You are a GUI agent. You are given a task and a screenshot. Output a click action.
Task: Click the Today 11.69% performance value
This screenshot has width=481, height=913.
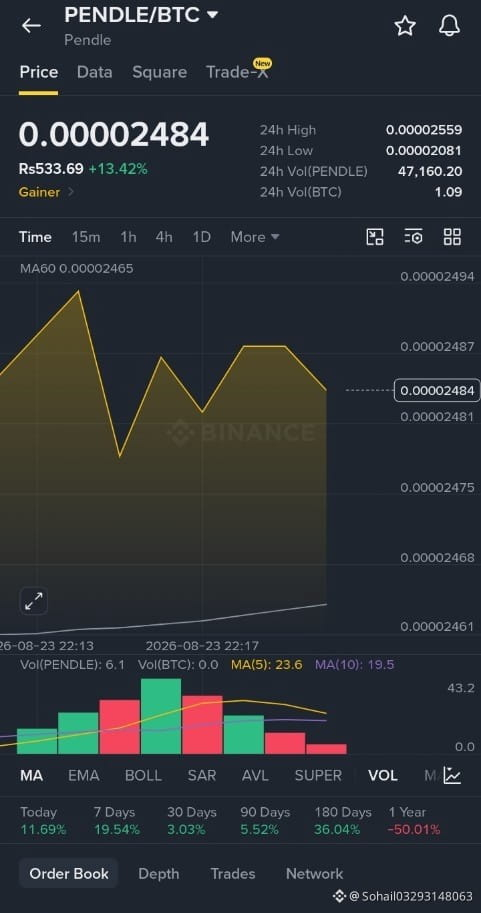tap(43, 830)
